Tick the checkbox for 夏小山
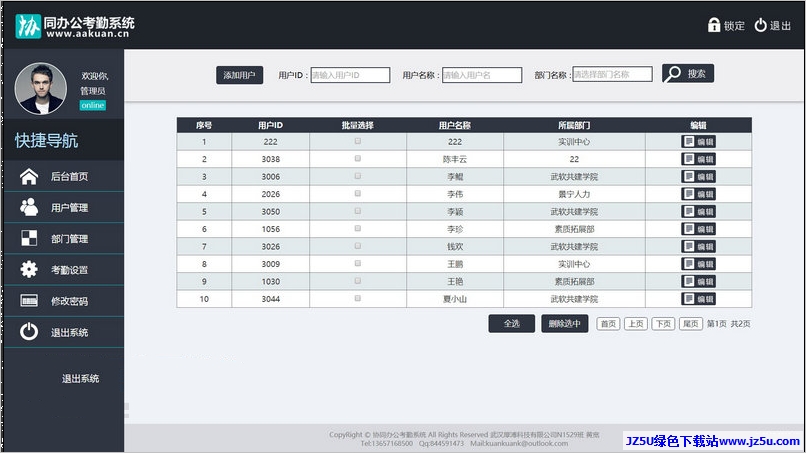The height and width of the screenshot is (453, 806). (358, 298)
